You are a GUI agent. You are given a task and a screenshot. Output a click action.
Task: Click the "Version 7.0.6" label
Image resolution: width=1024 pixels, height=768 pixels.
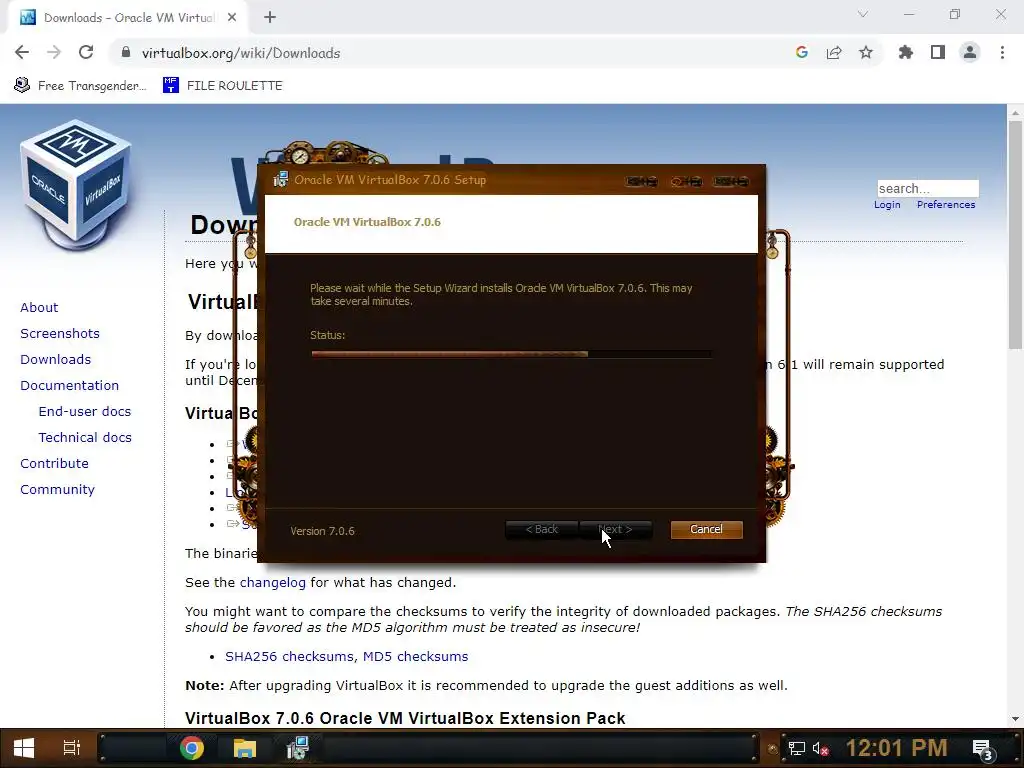pos(323,531)
